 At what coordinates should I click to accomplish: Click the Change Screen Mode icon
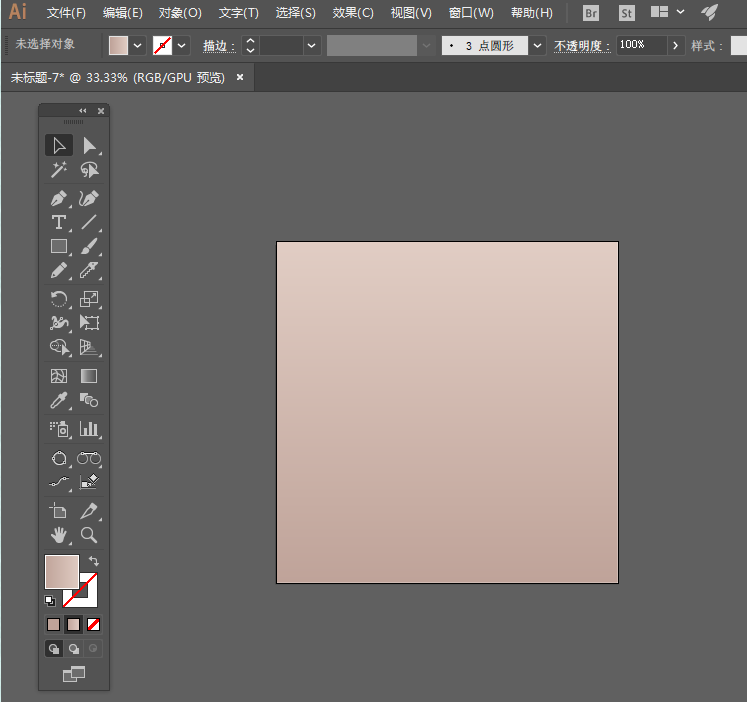74,674
